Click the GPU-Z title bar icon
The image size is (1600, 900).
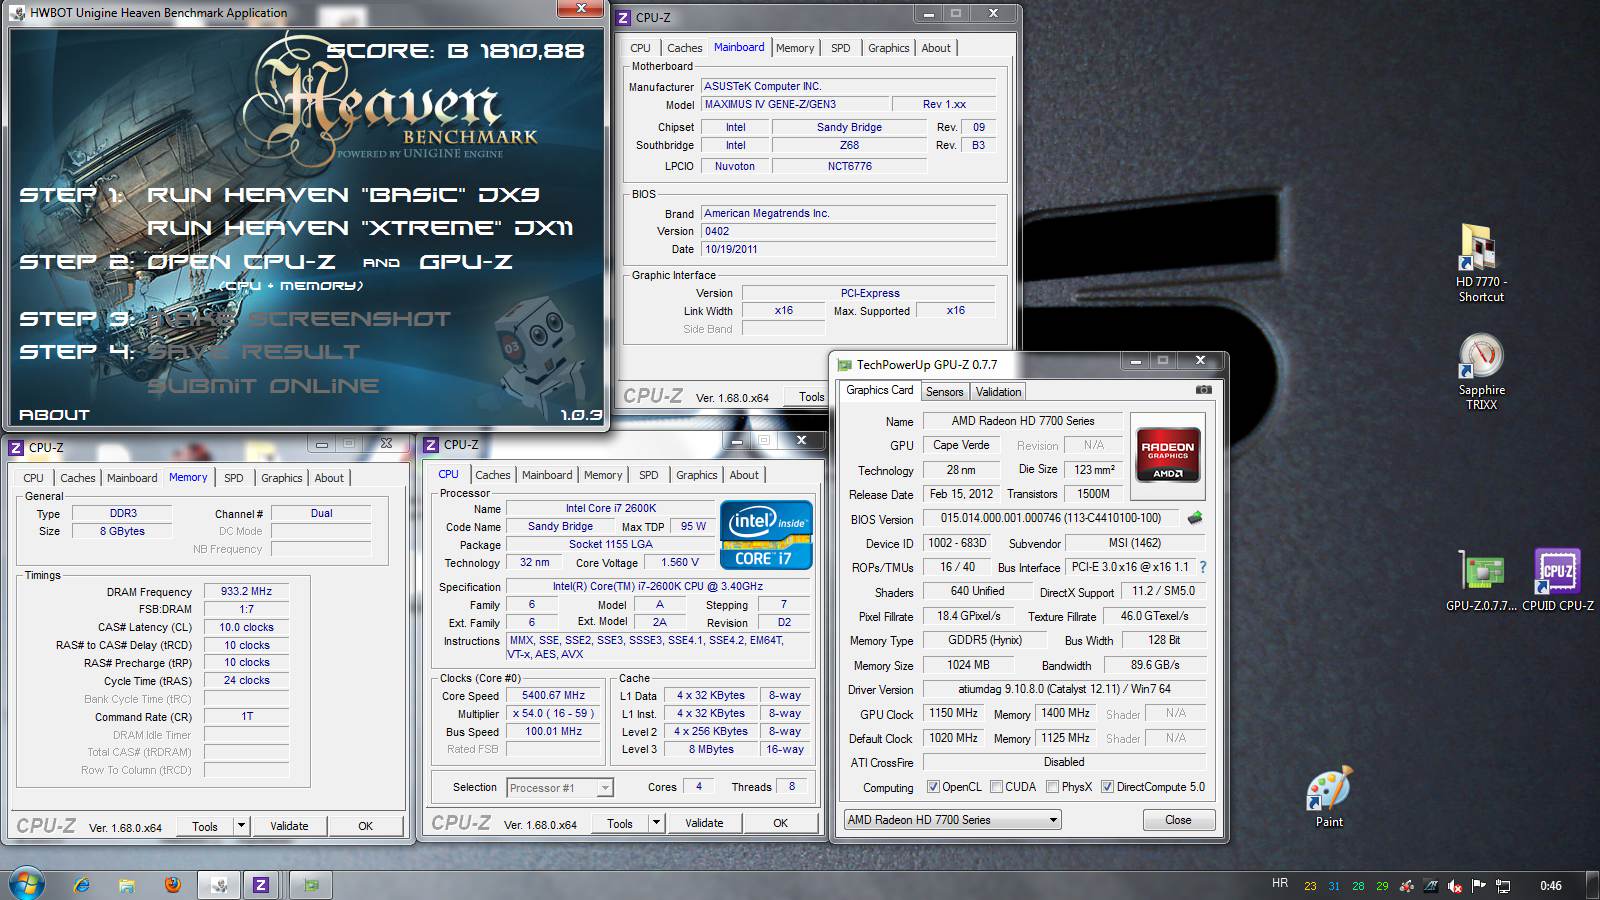844,365
